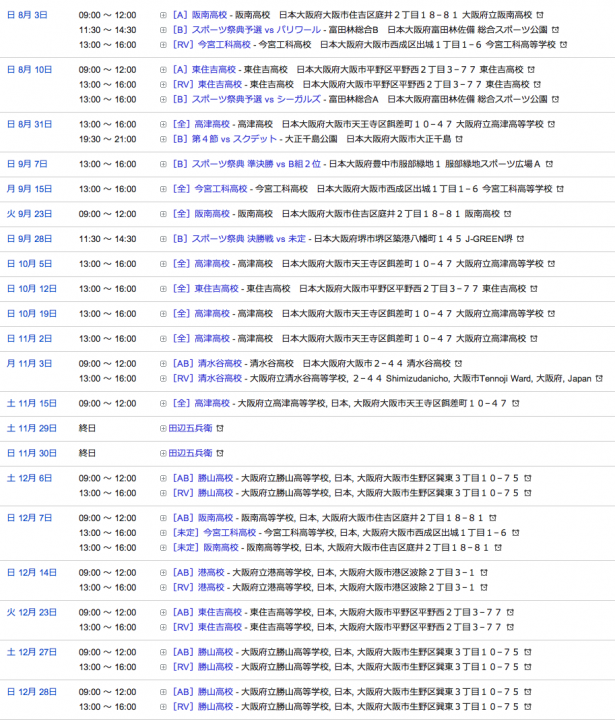Open map icon for 8月3日 [A] 阪南高校 event

pyautogui.click(x=540, y=15)
